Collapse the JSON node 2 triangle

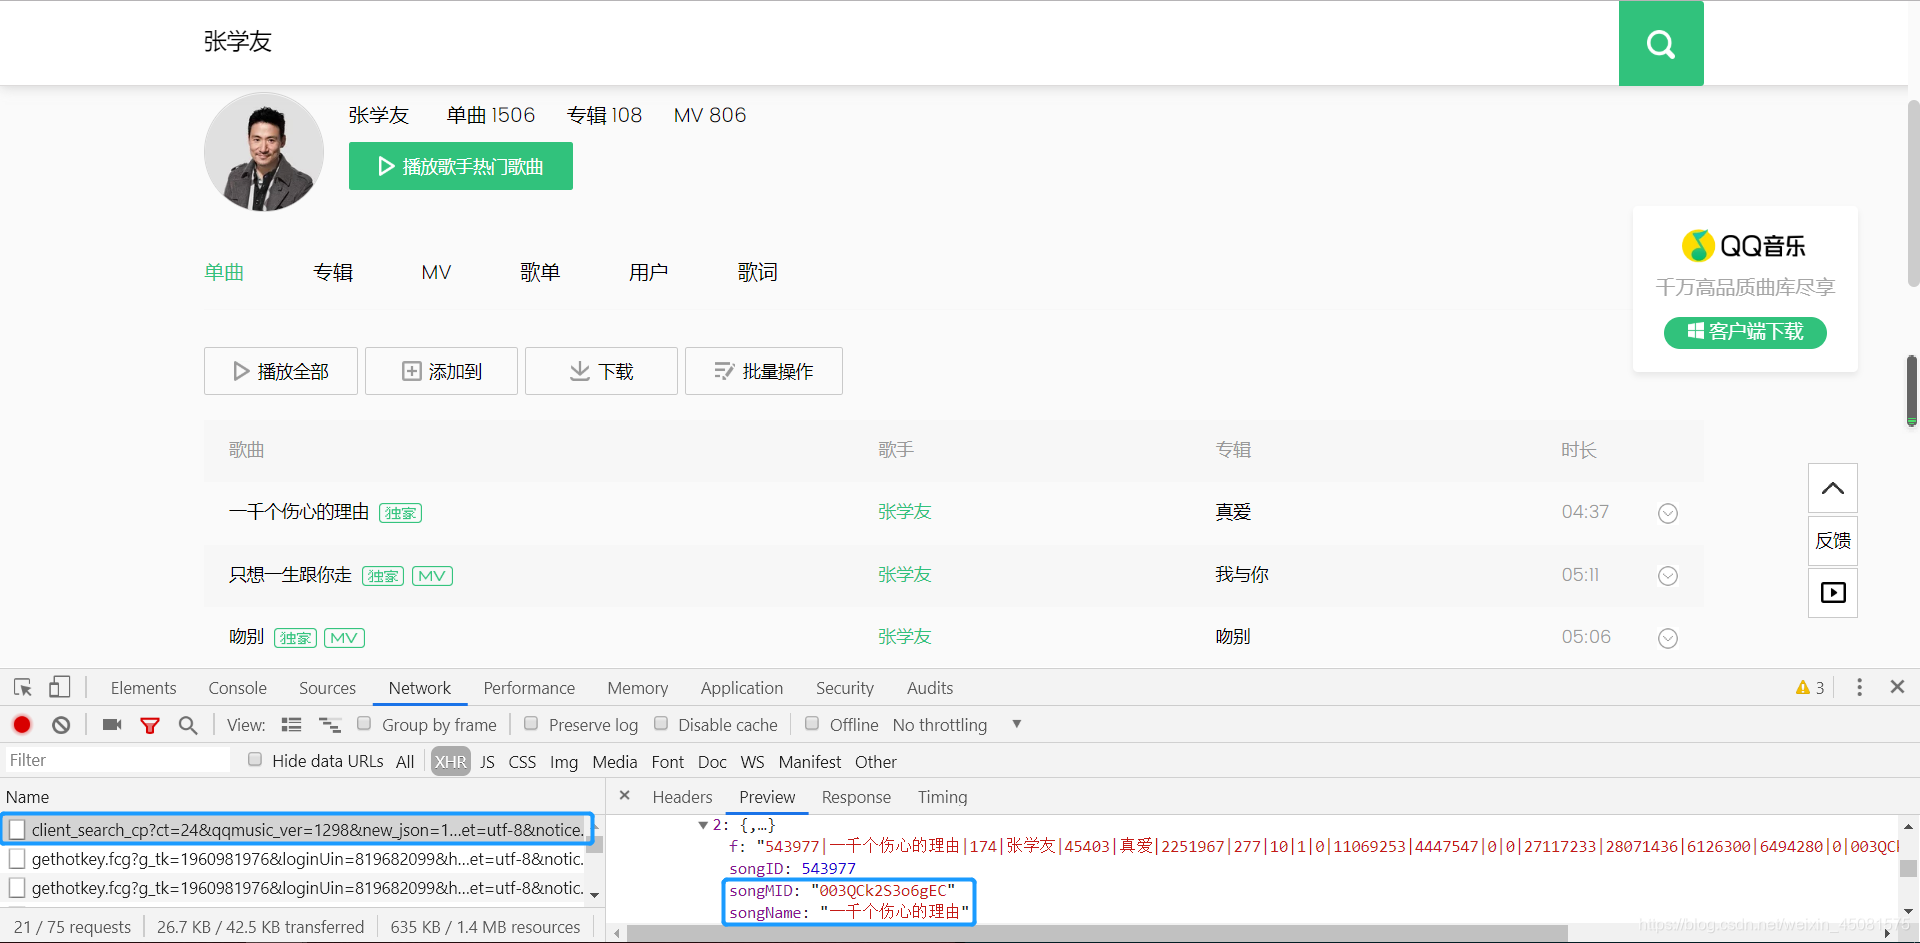pyautogui.click(x=703, y=825)
